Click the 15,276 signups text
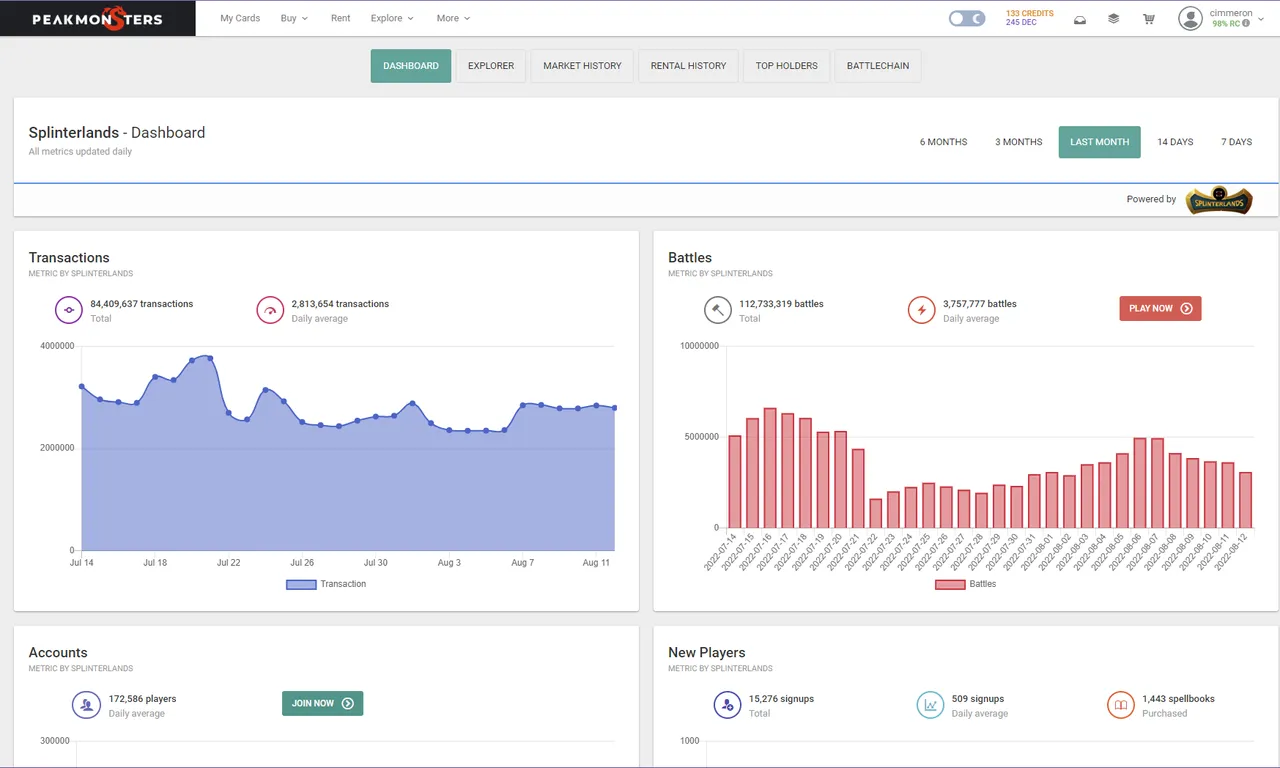This screenshot has width=1280, height=768. pyautogui.click(x=781, y=699)
